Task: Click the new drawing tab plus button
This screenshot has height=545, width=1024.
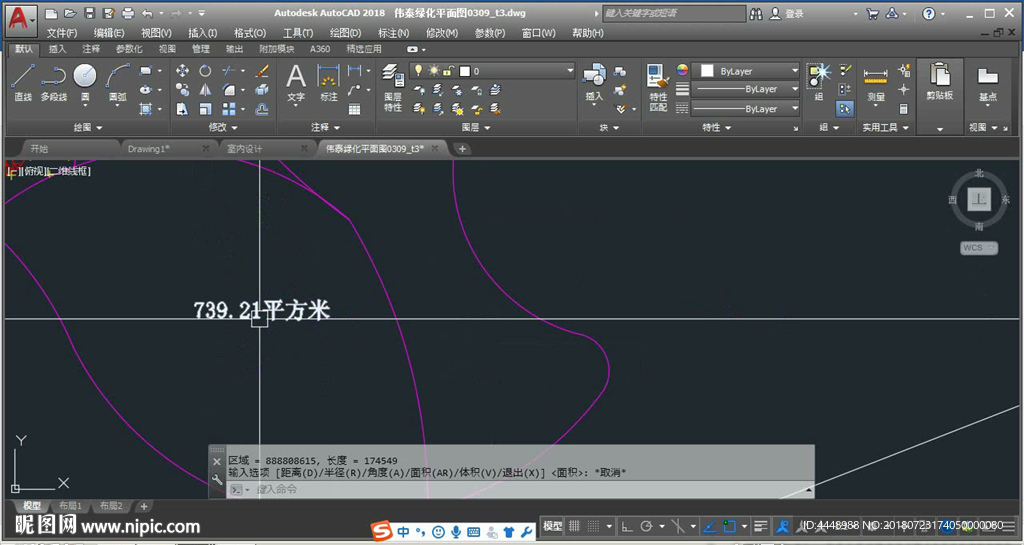Action: [x=462, y=149]
